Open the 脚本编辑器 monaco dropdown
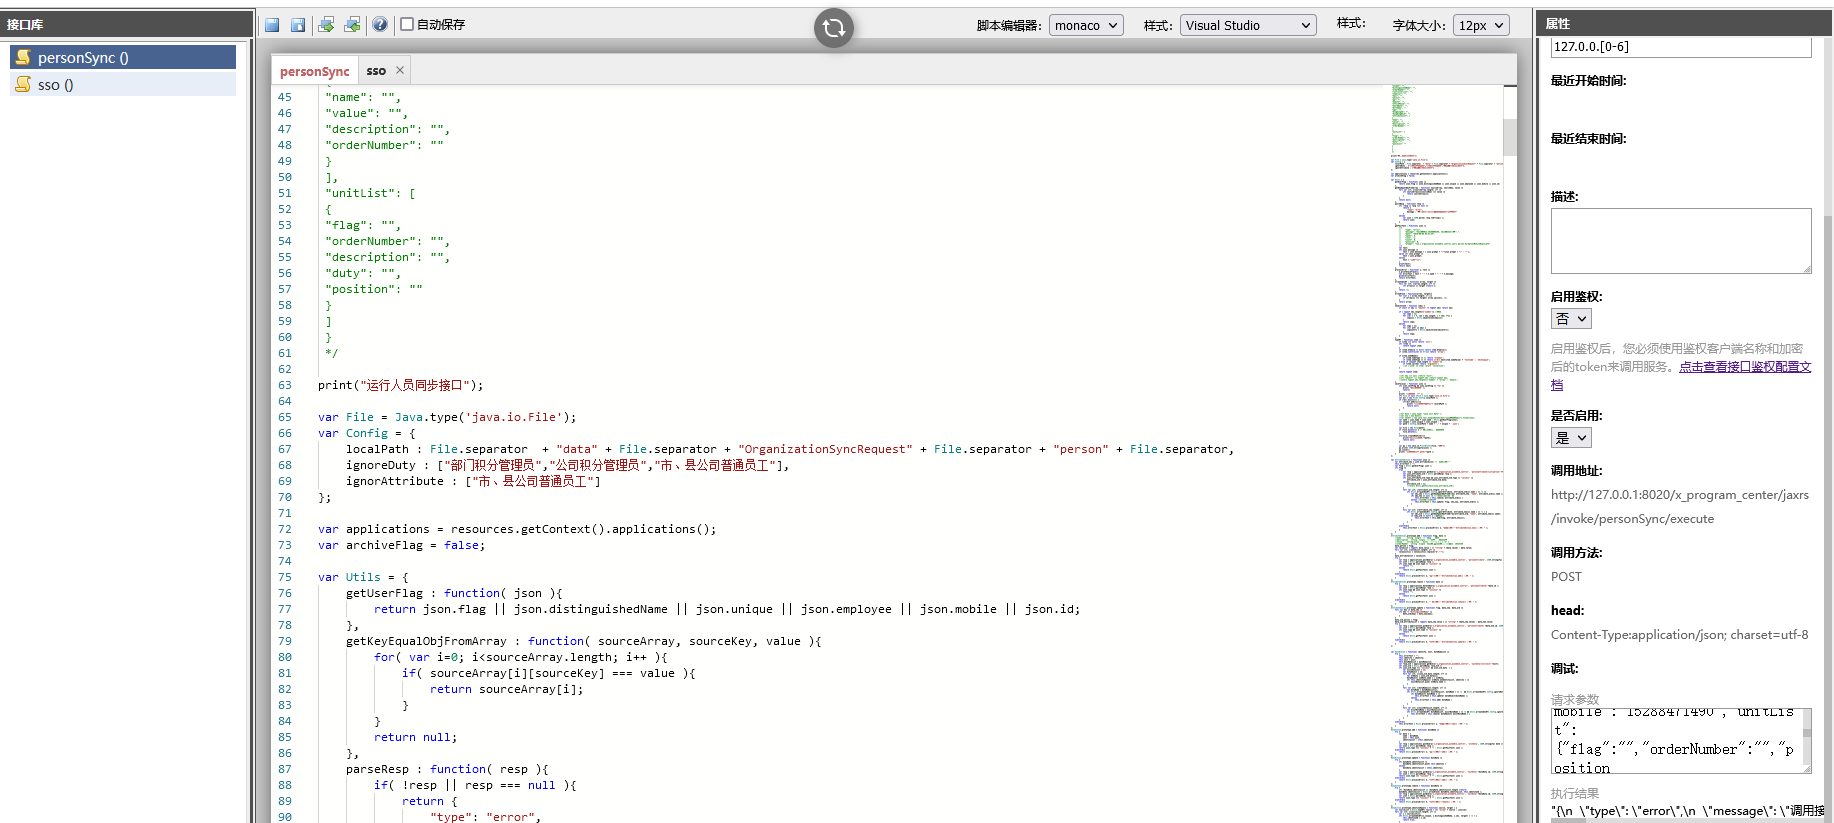The image size is (1834, 823). (x=1085, y=25)
